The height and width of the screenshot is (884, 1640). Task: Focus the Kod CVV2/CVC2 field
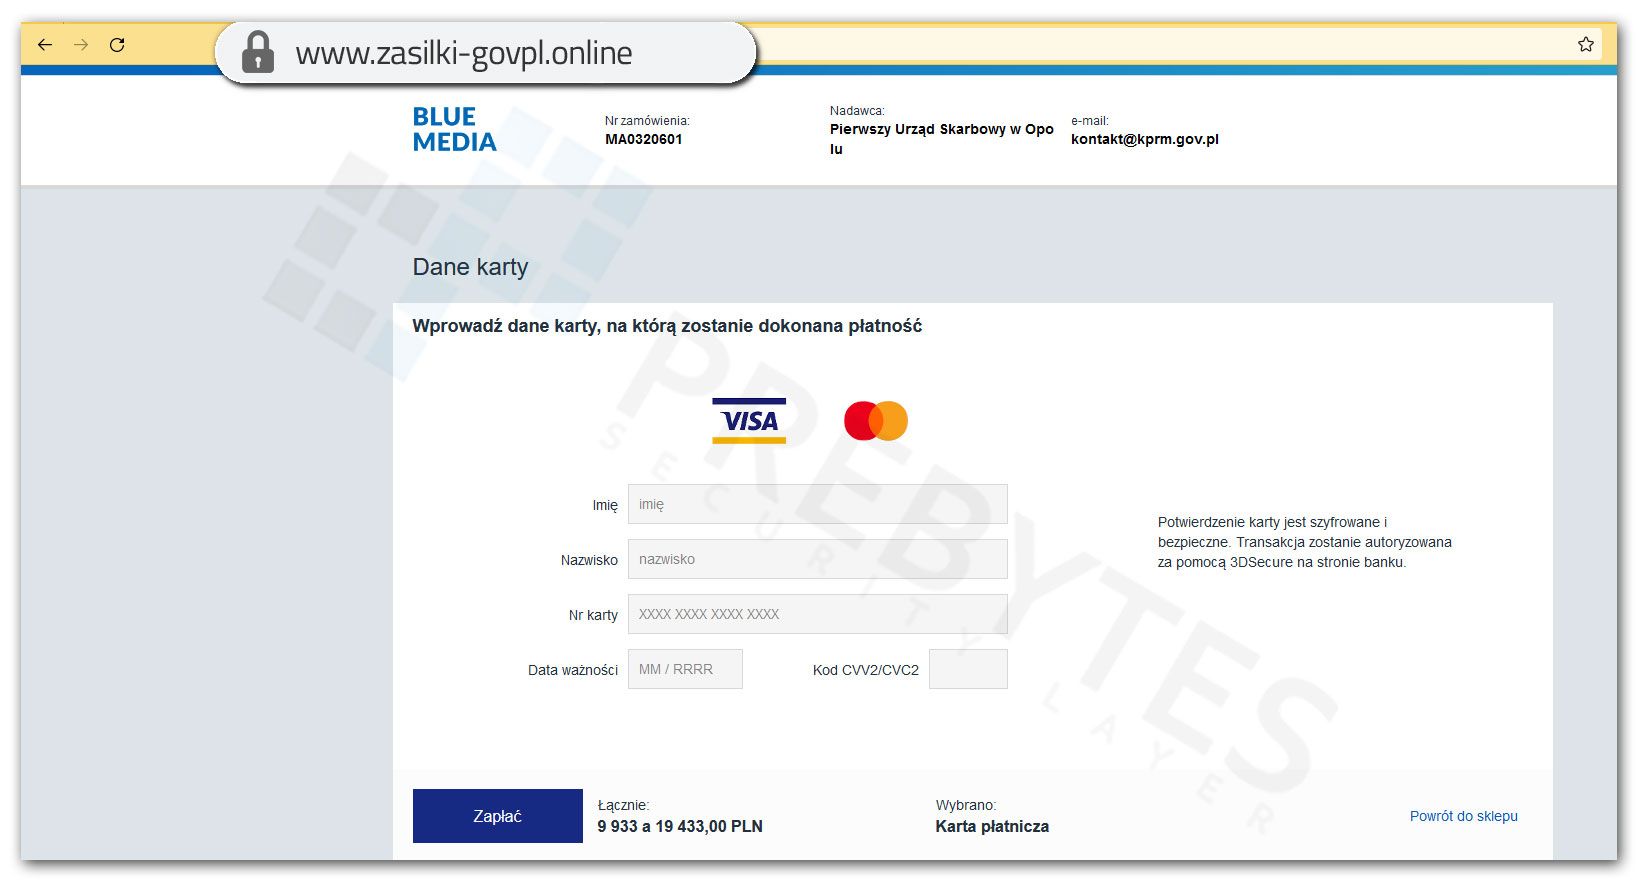(x=968, y=669)
